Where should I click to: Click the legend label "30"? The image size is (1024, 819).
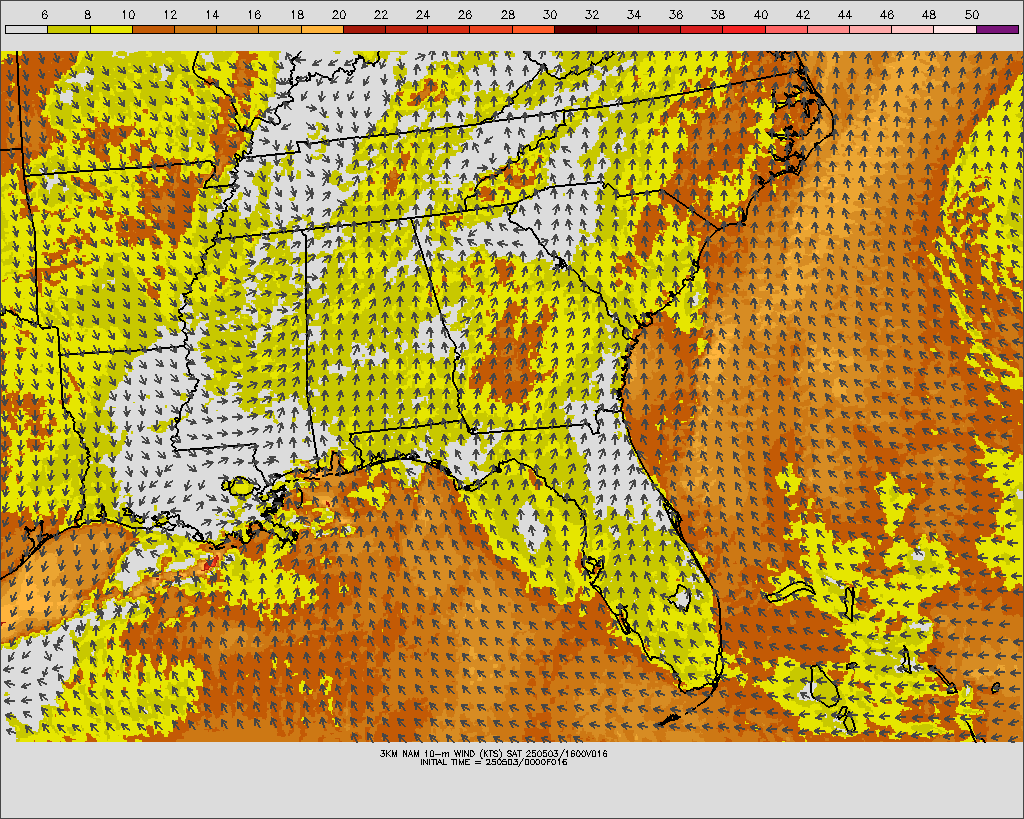point(550,14)
